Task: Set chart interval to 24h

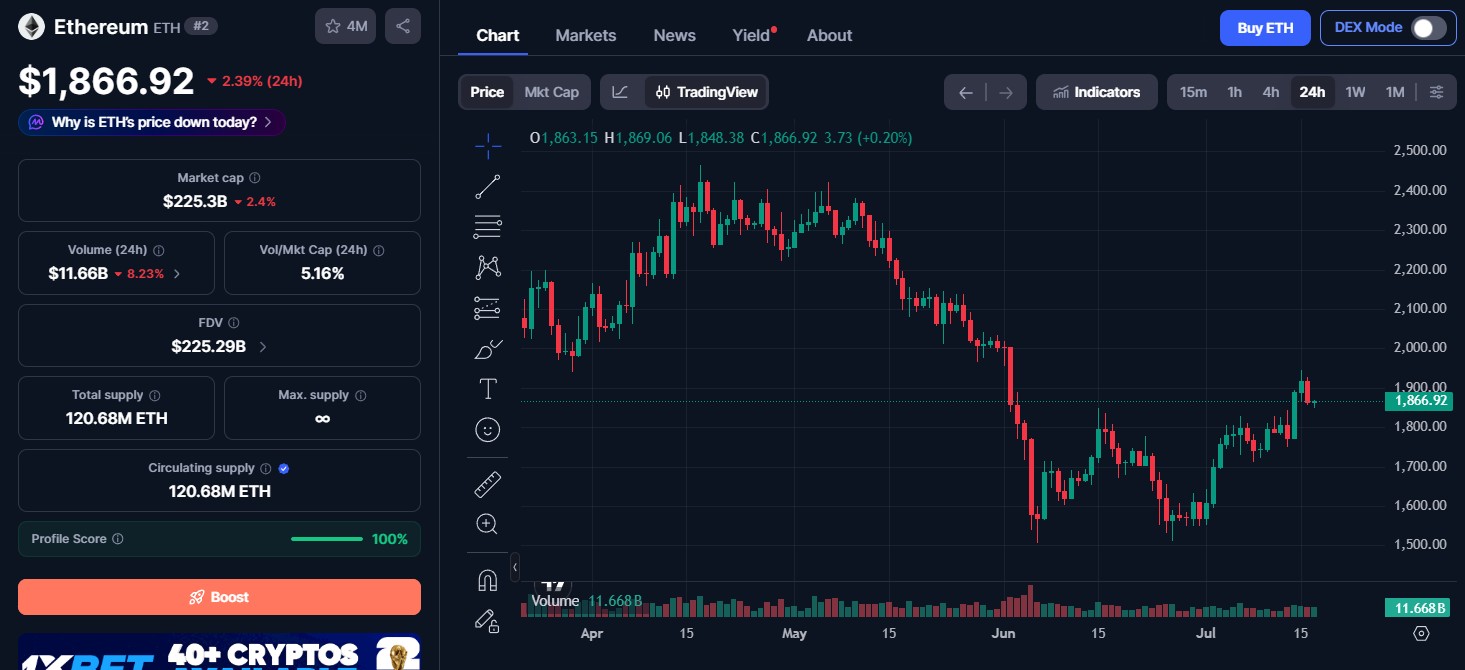Action: click(x=1312, y=92)
